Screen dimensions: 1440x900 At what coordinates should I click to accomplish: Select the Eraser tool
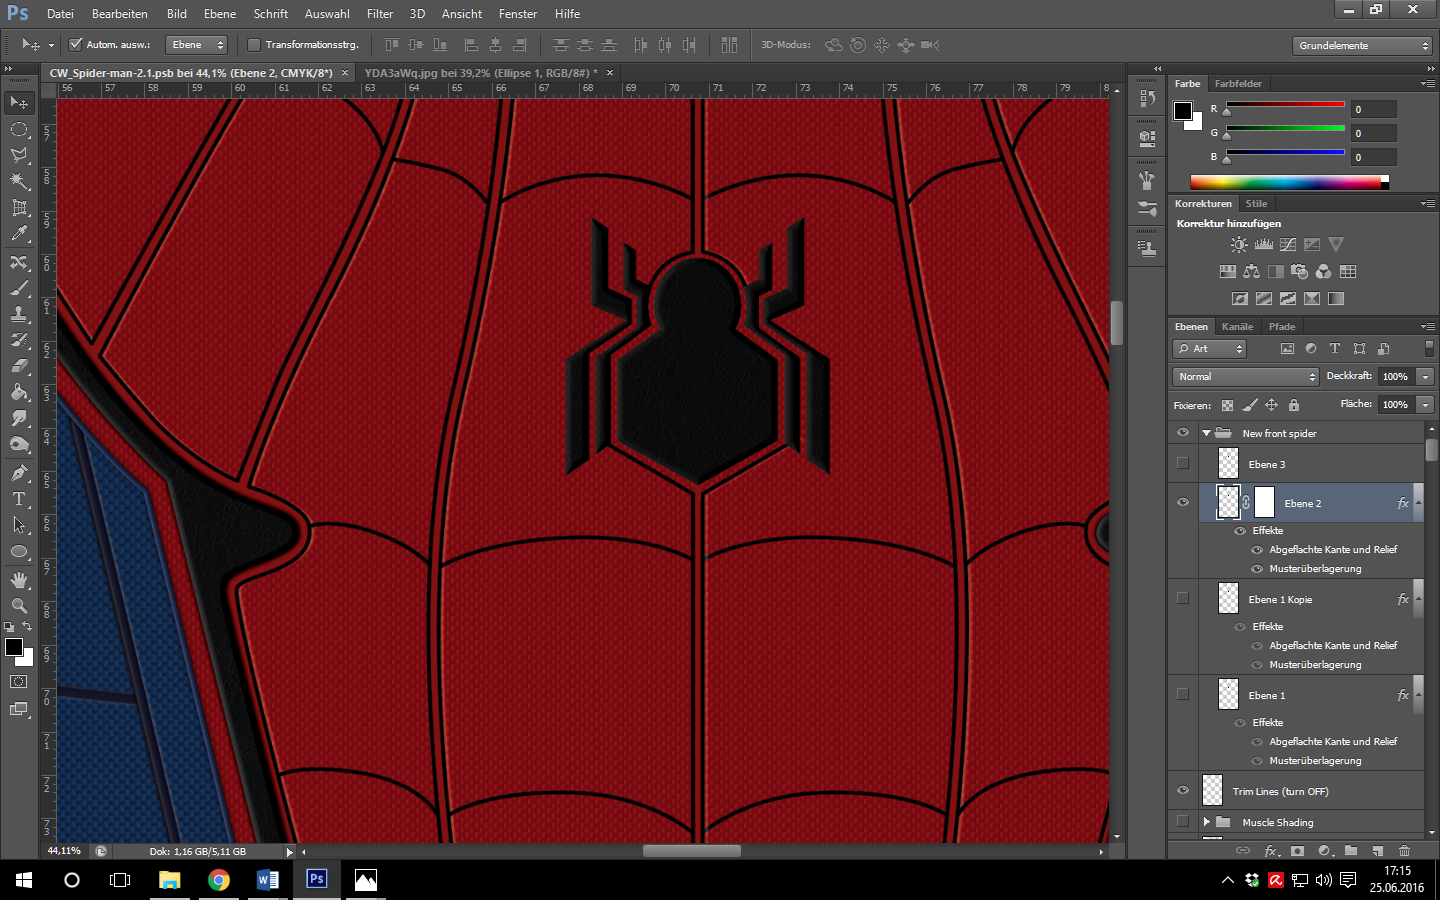coord(19,366)
